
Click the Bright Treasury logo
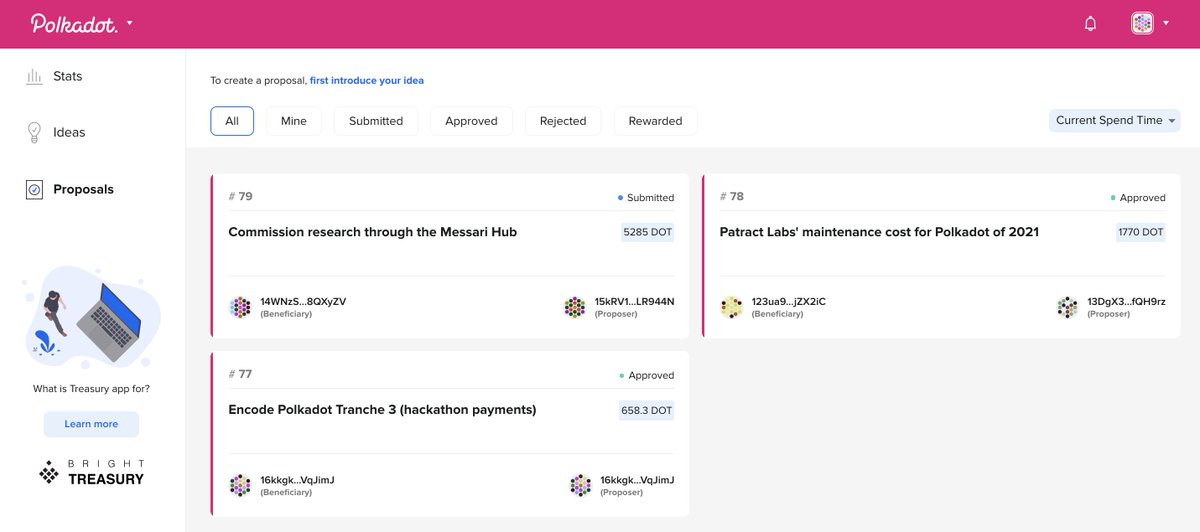click(x=91, y=473)
